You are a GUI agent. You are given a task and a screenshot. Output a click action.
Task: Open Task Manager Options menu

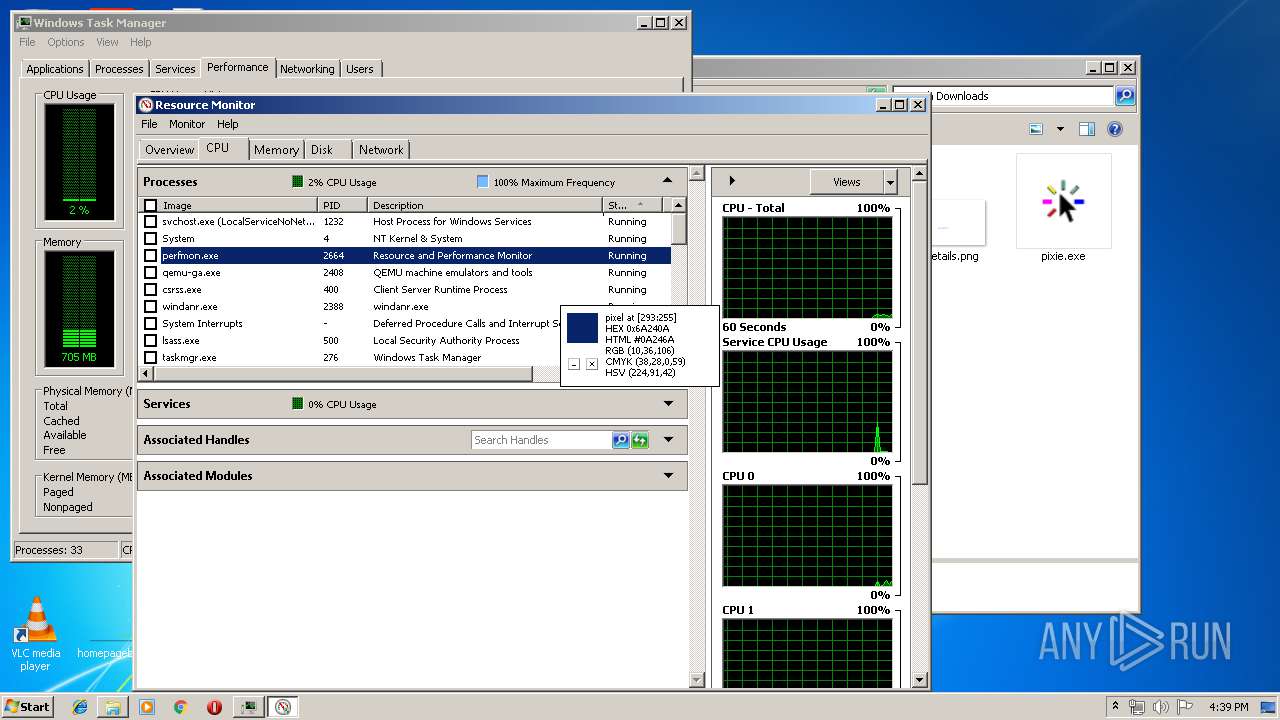click(x=66, y=42)
